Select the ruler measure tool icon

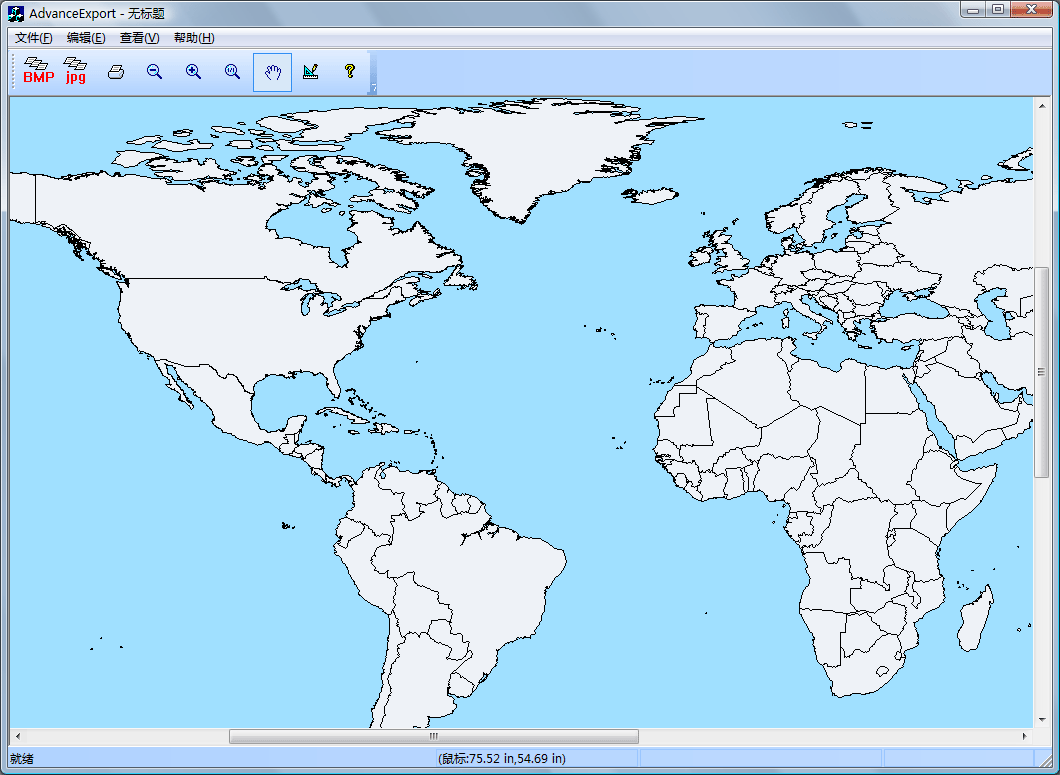[311, 72]
